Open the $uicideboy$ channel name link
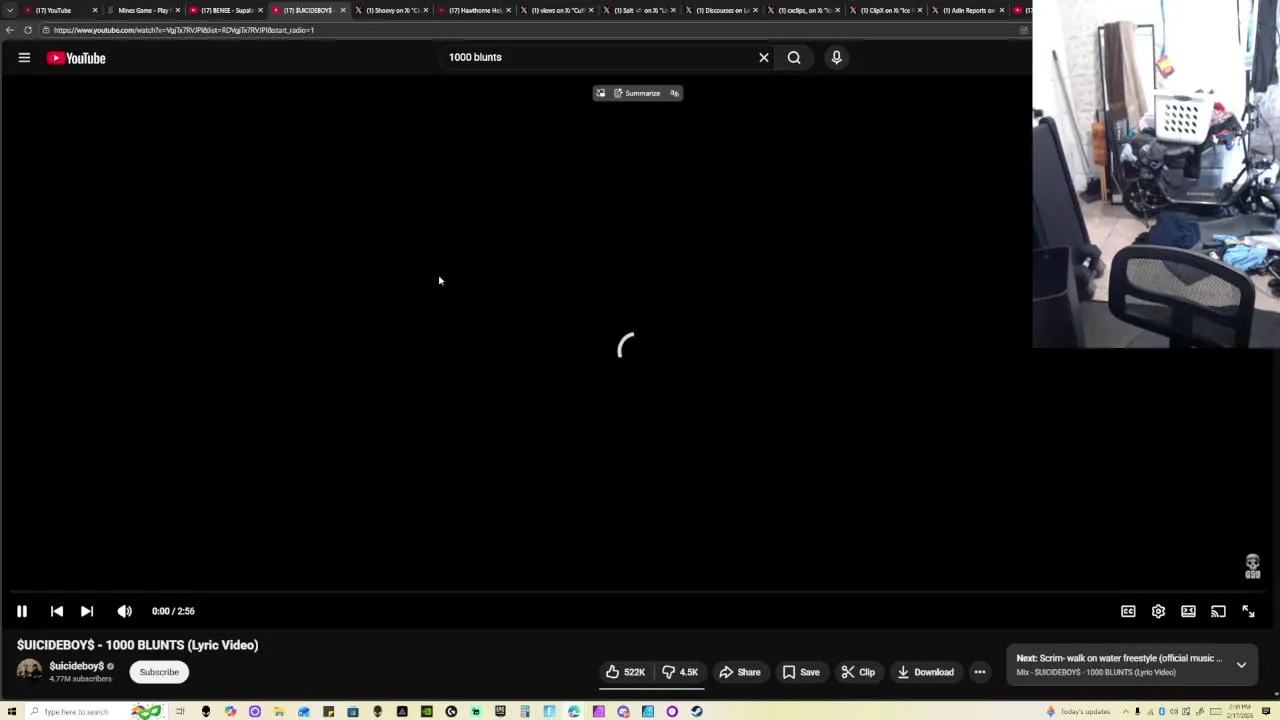Viewport: 1280px width, 720px height. point(77,666)
